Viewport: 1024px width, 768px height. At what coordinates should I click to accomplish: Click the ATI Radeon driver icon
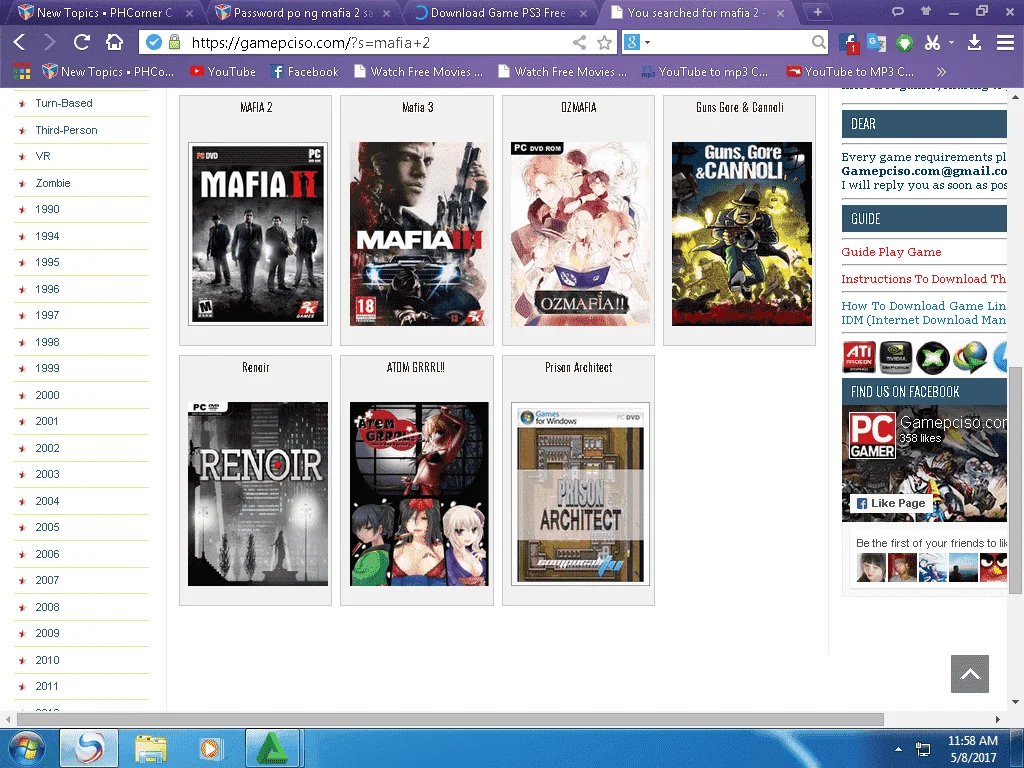click(x=859, y=357)
